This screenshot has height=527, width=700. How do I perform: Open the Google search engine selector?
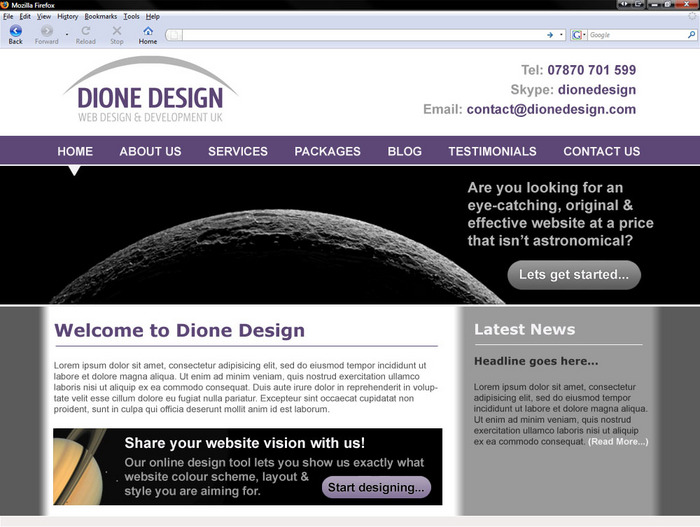click(579, 35)
